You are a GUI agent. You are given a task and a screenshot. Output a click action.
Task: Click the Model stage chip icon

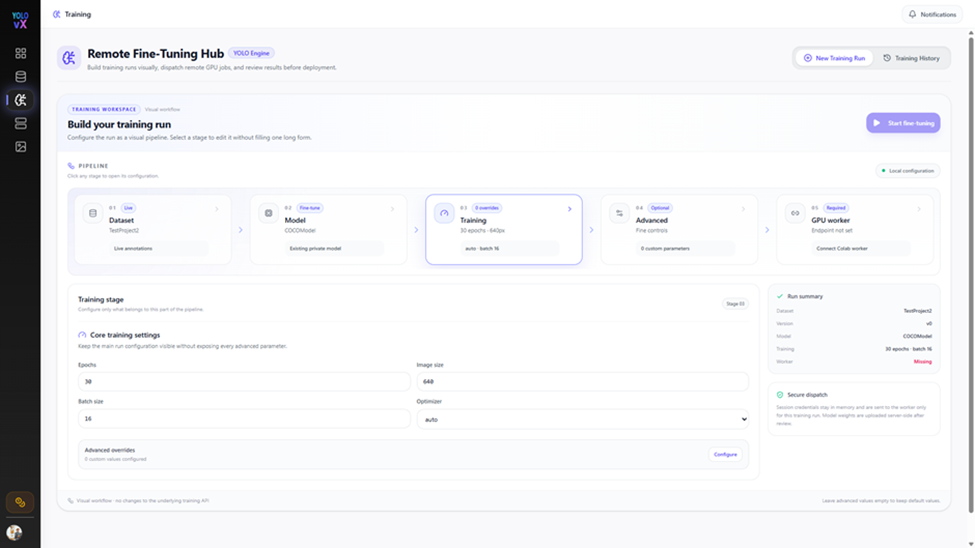(269, 213)
